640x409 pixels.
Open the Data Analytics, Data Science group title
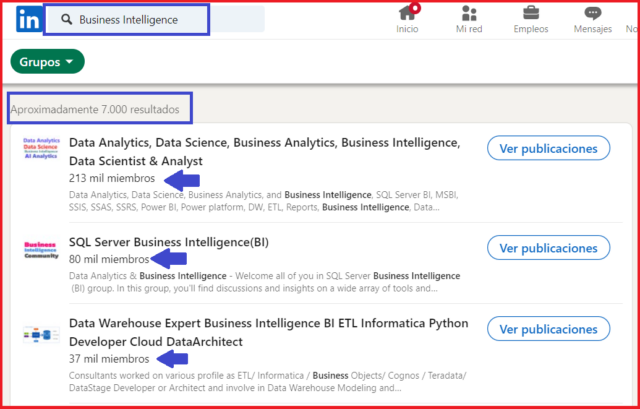pos(264,152)
